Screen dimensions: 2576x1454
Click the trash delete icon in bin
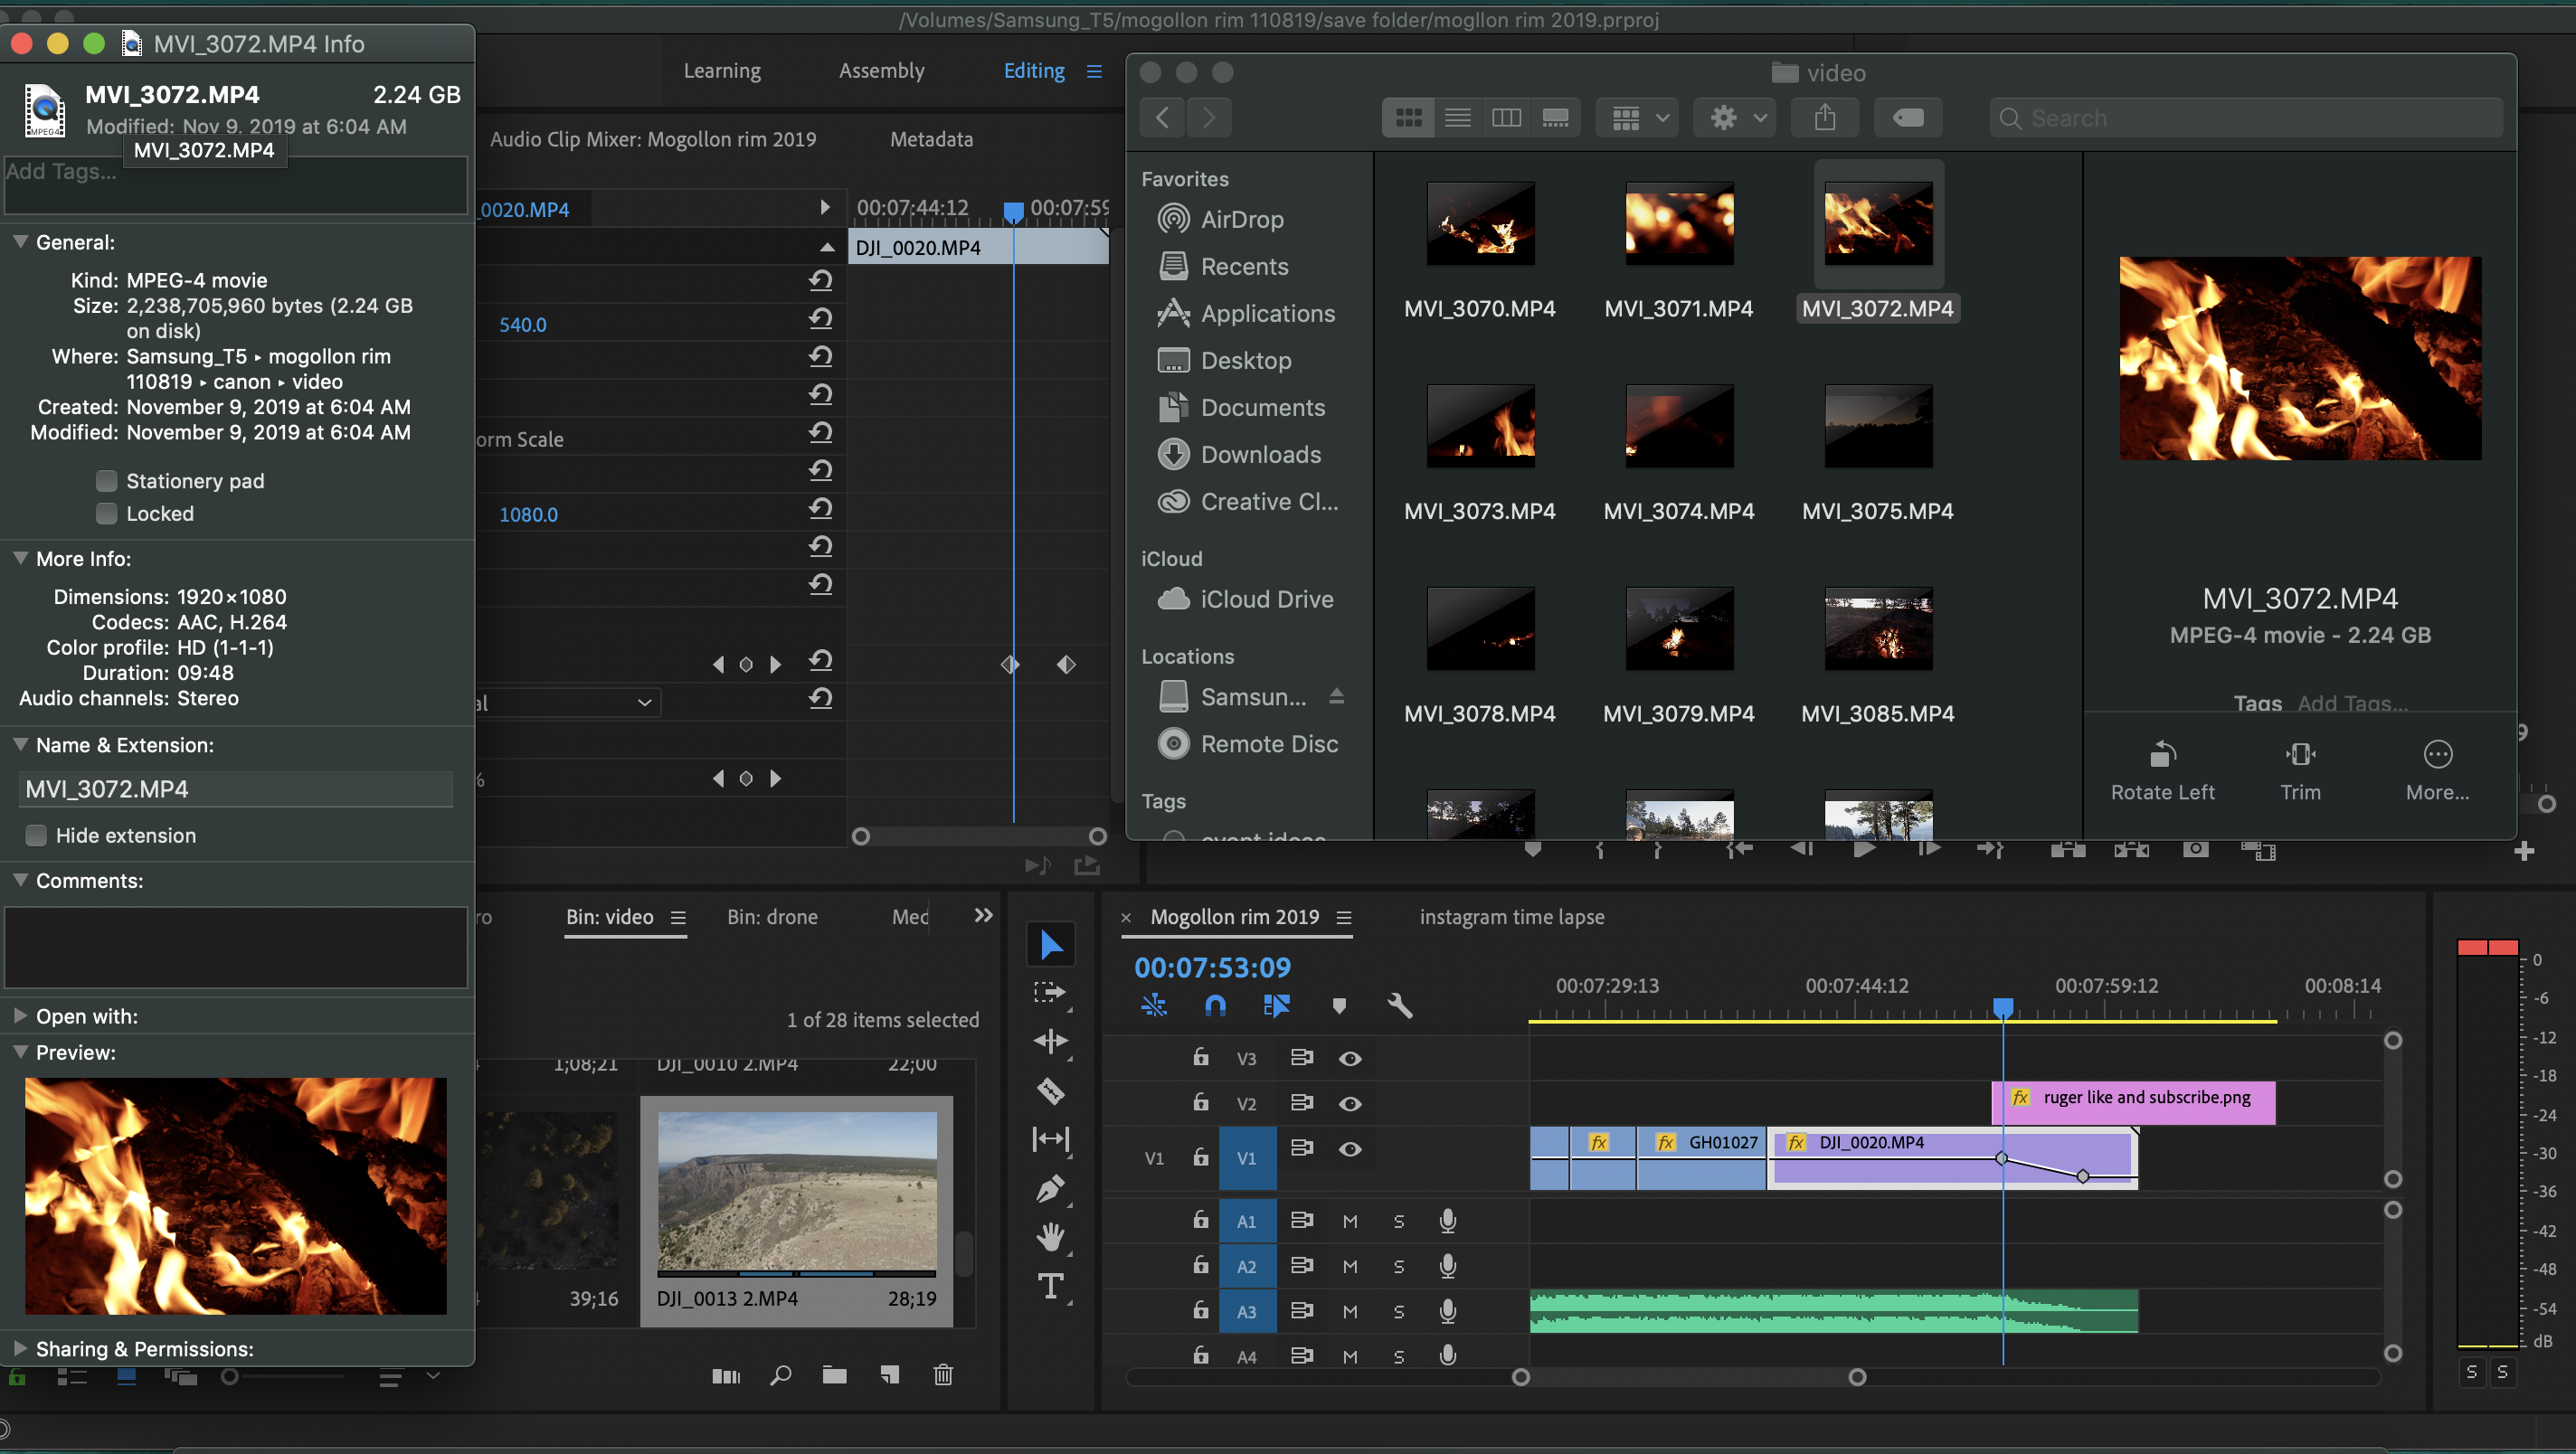pos(942,1376)
